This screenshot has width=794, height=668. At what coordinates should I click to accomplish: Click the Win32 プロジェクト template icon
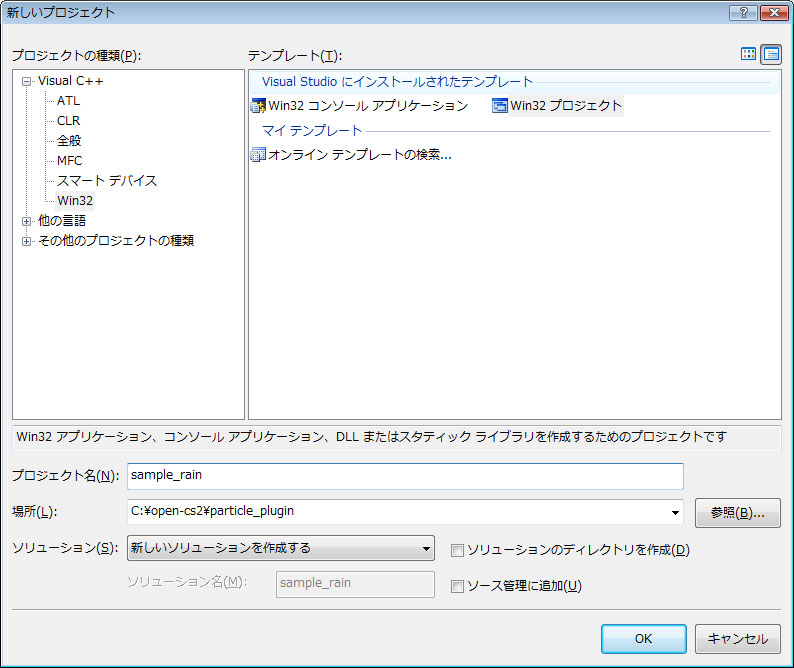(x=500, y=106)
